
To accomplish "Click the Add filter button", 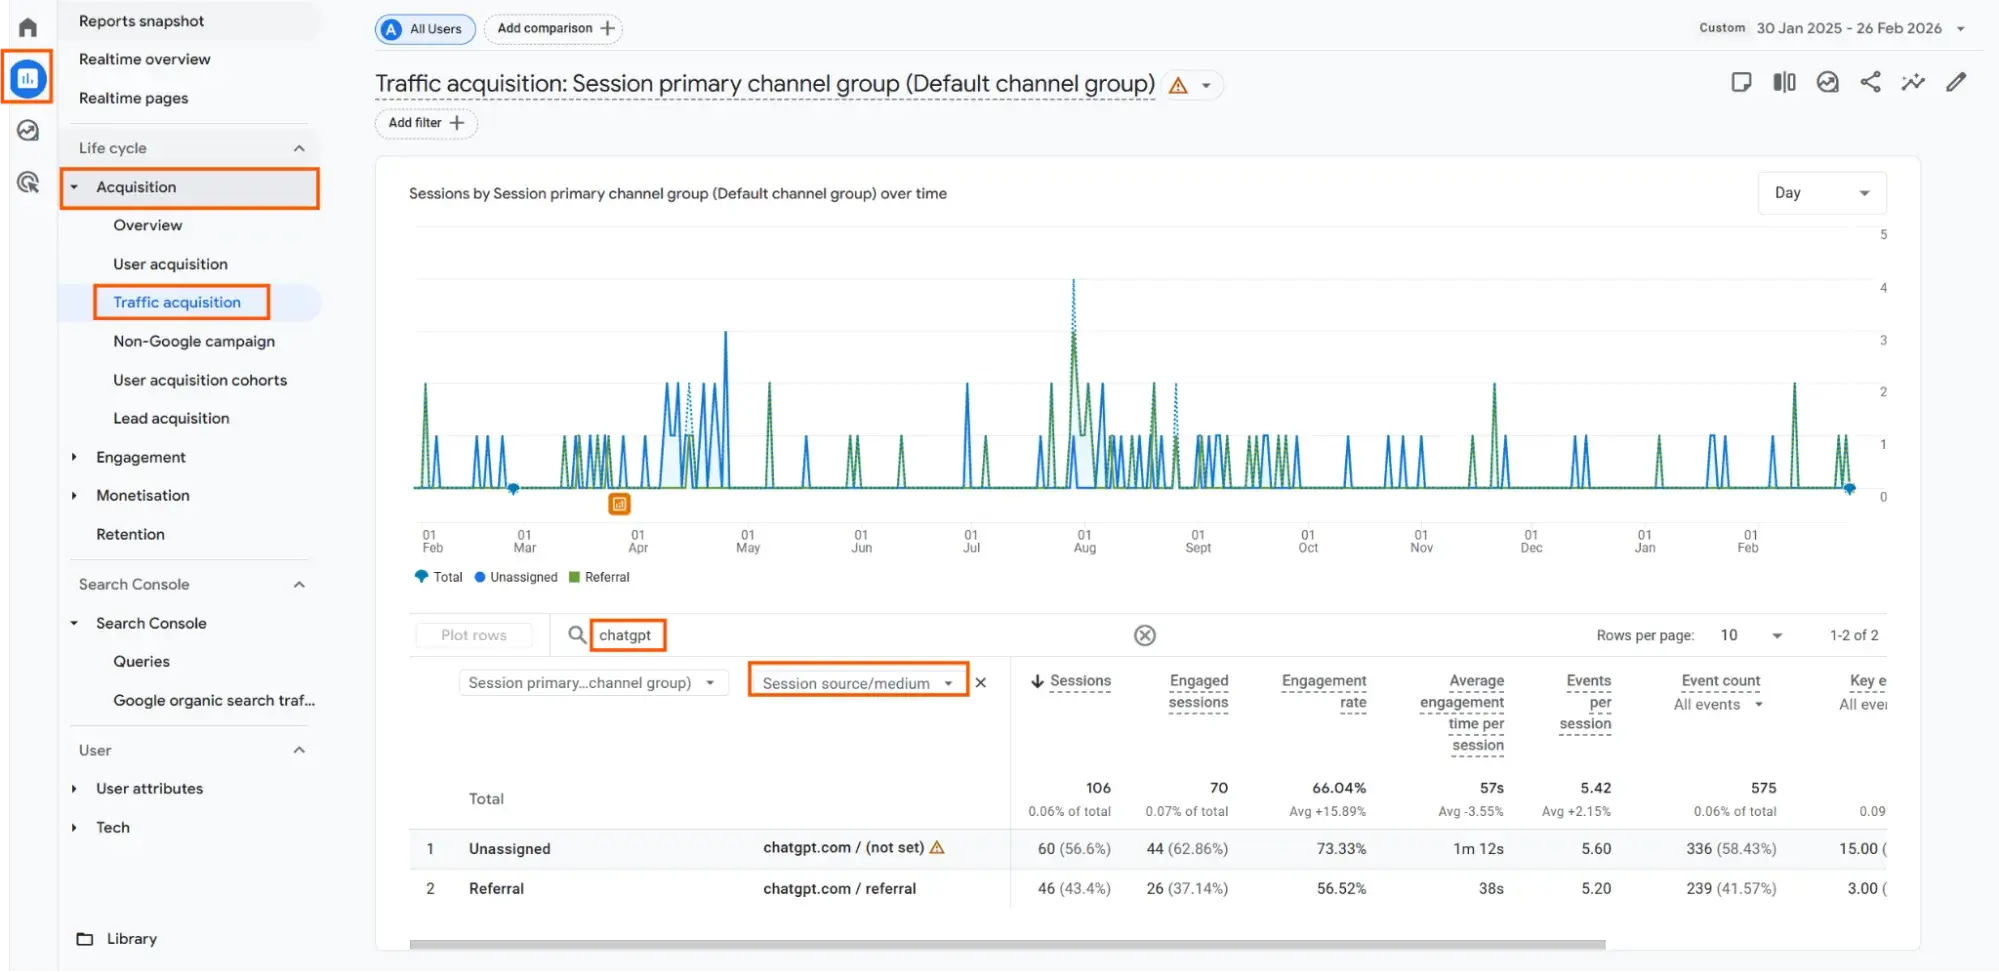I will point(424,123).
